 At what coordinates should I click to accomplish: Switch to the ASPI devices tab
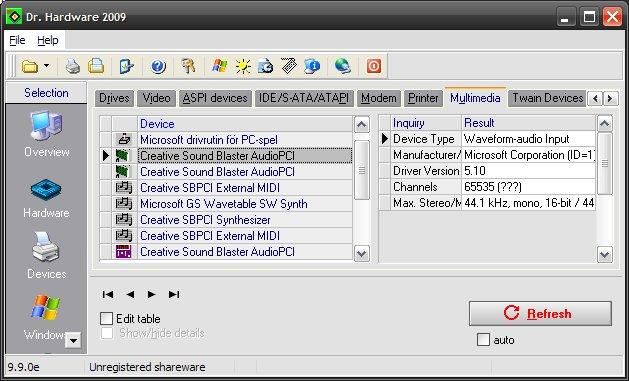[215, 98]
